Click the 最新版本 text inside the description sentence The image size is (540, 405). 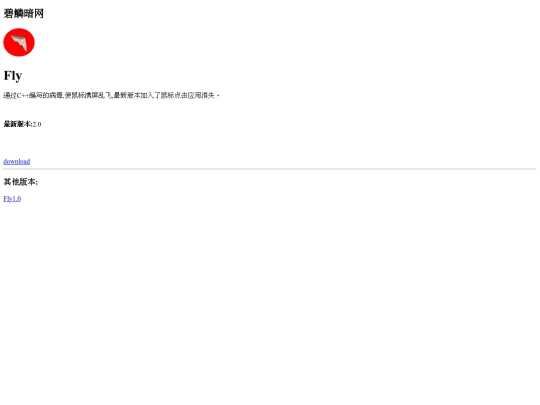click(x=127, y=95)
